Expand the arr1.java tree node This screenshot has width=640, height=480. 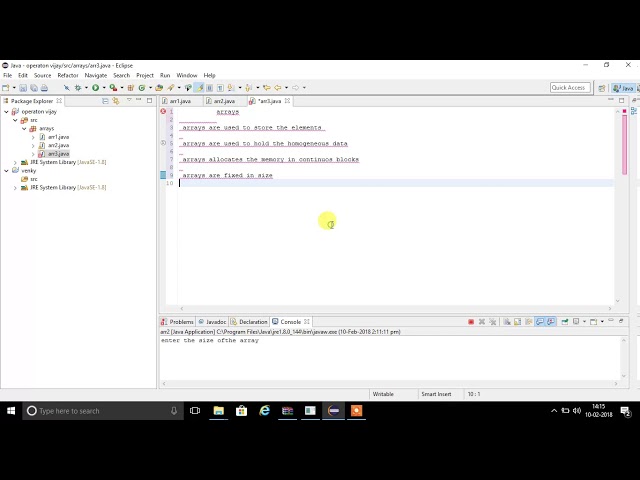coord(33,137)
